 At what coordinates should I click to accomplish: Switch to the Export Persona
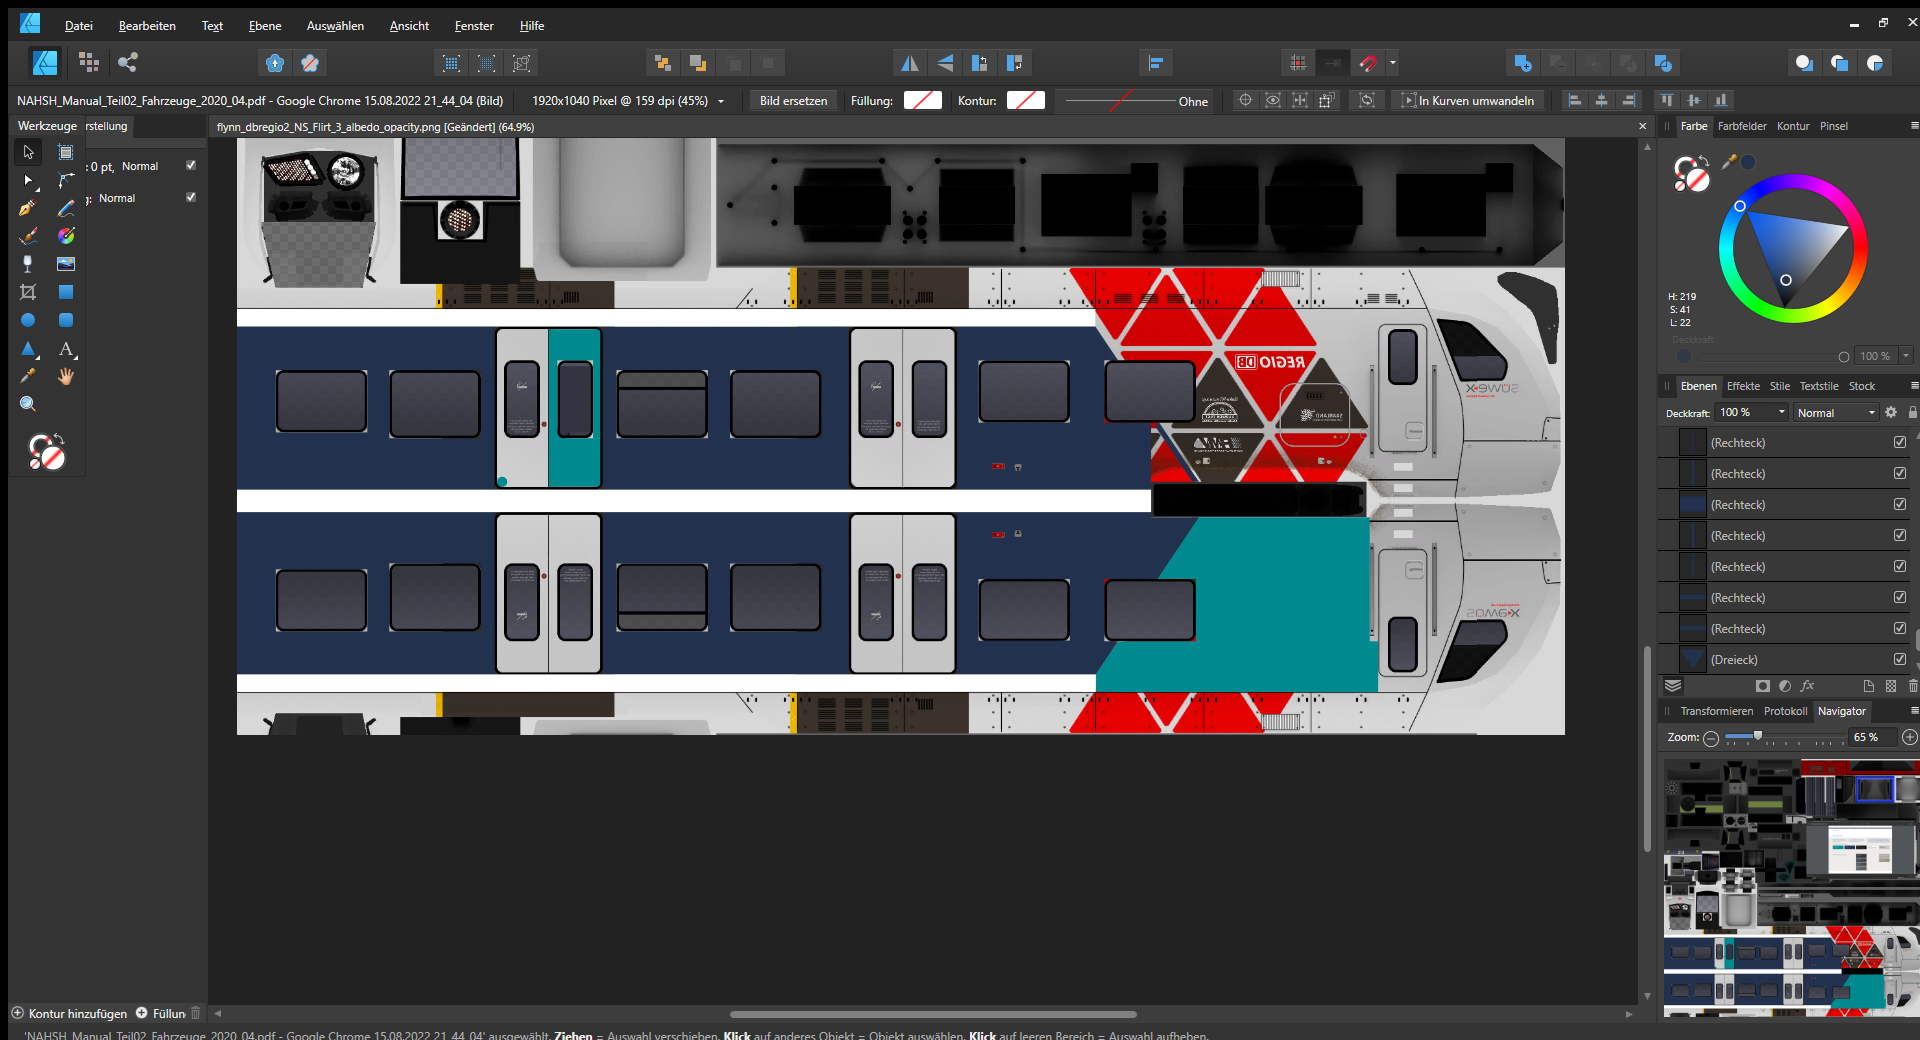click(x=127, y=63)
